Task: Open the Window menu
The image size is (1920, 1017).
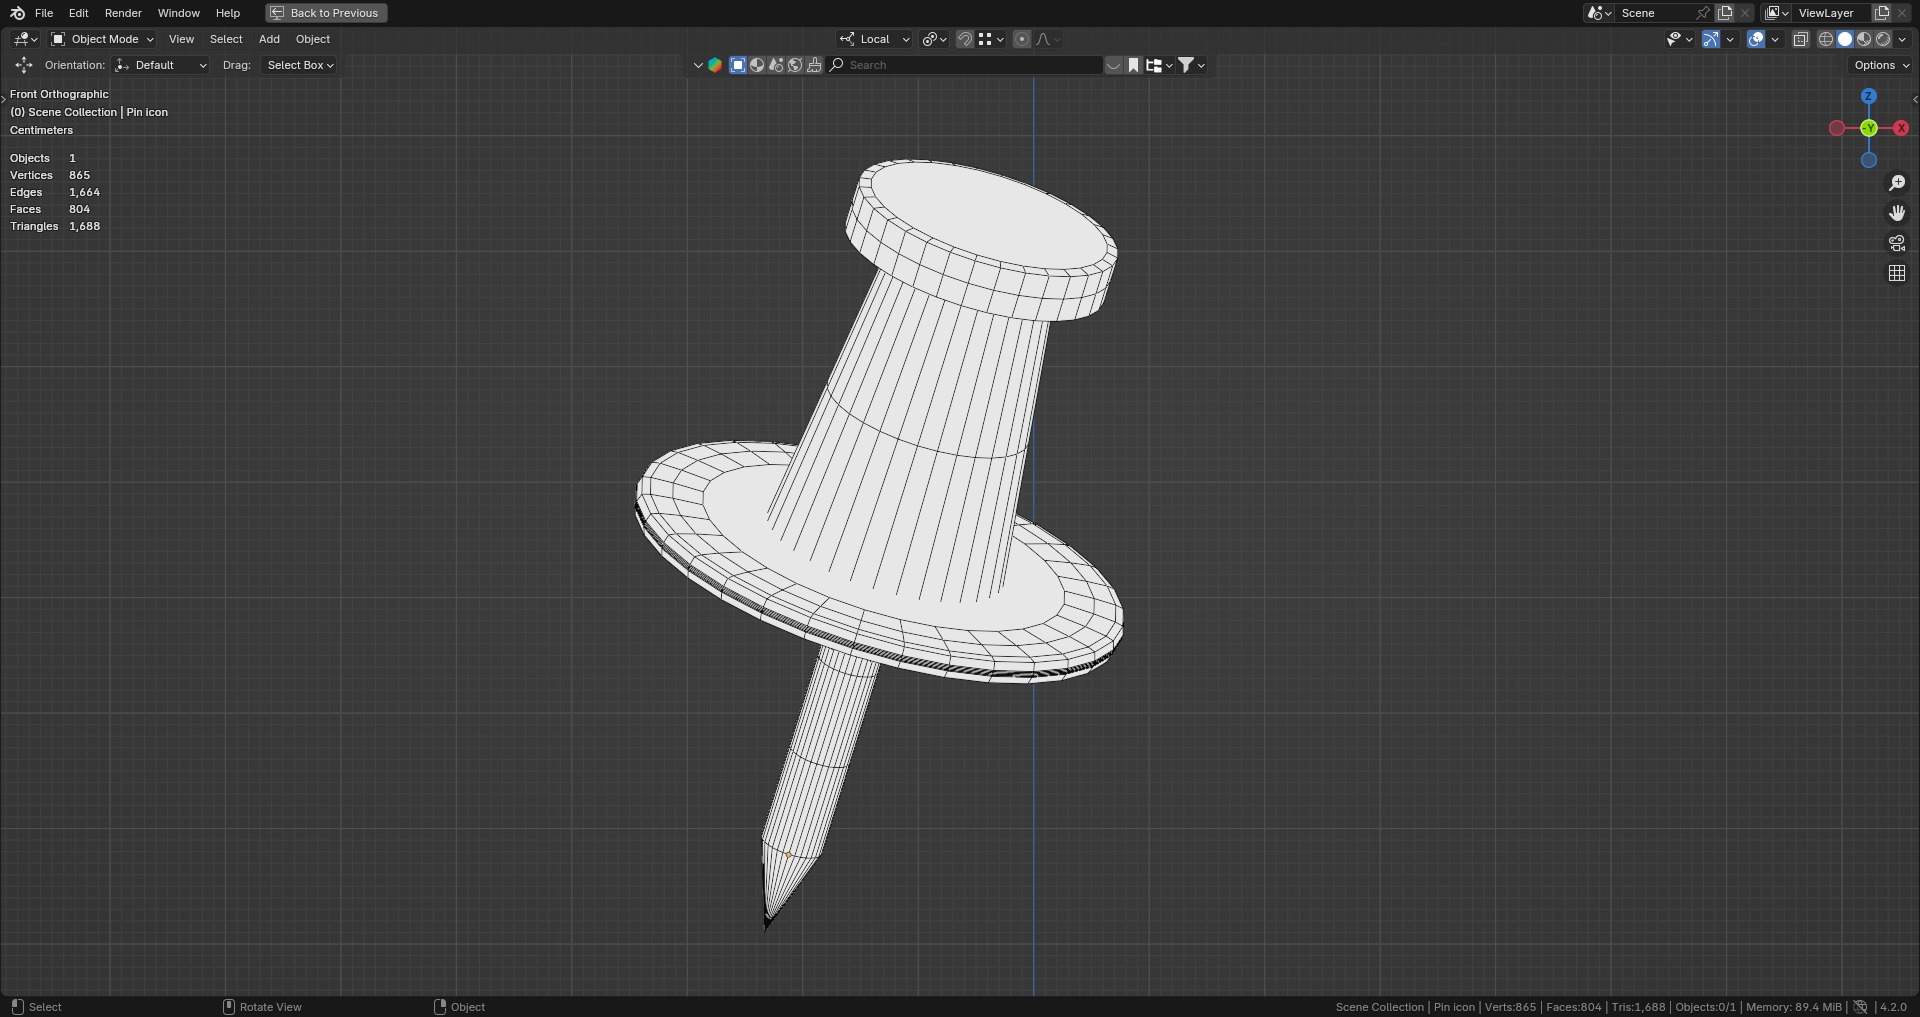Action: tap(179, 13)
